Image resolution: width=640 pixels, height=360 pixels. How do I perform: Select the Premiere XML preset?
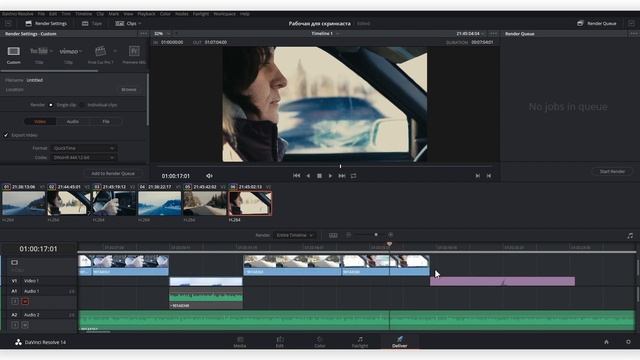(x=134, y=51)
